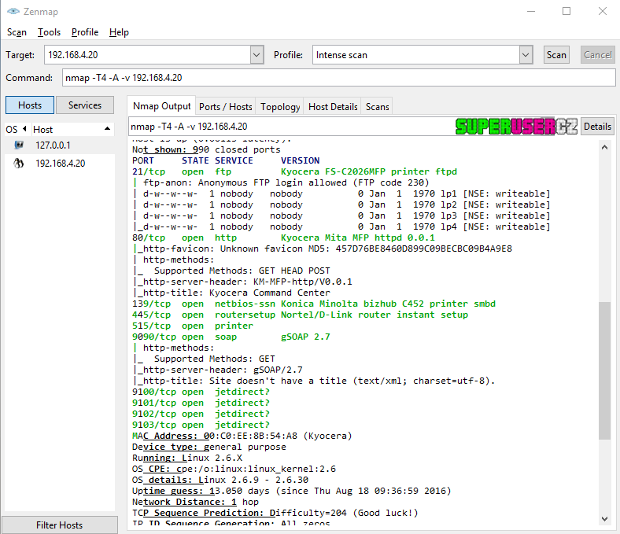The width and height of the screenshot is (620, 534).
Task: Click the TCP Sequence Prediction line
Action: 275,513
